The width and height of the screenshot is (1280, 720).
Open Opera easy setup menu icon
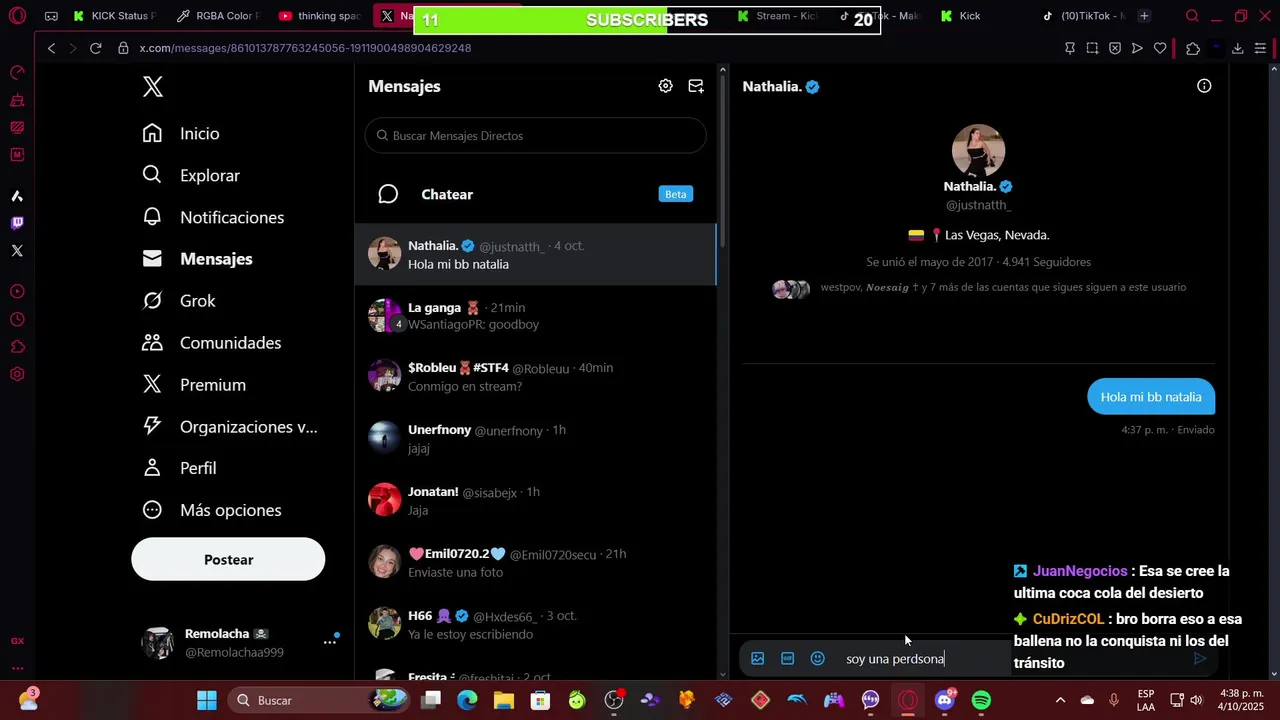[x=1260, y=48]
